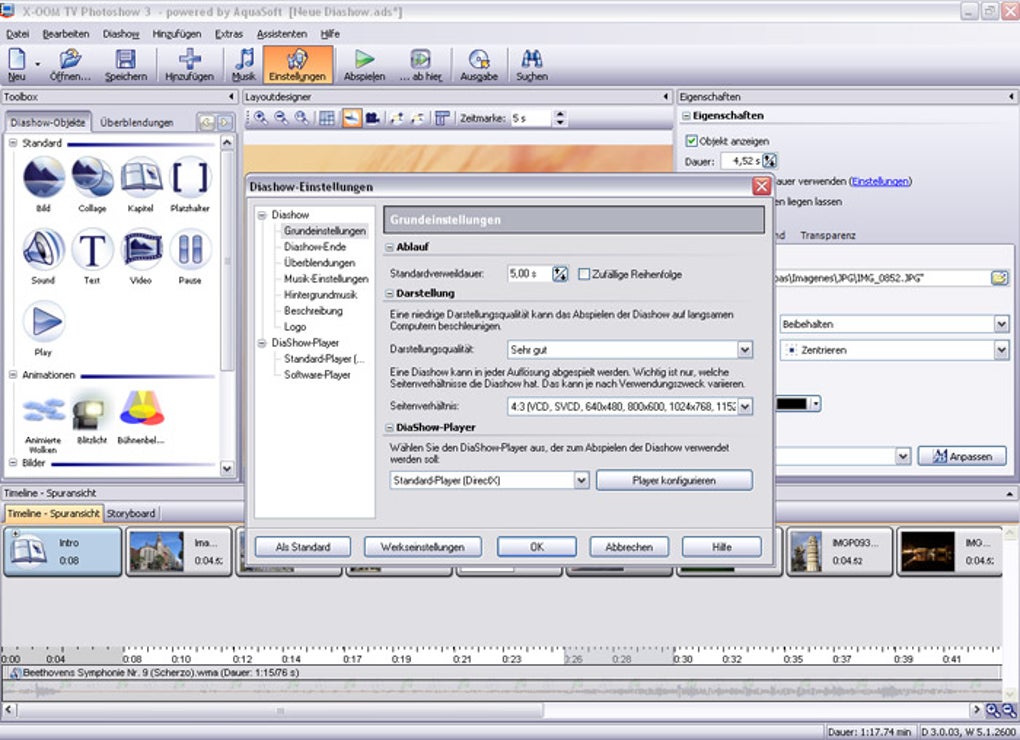
Task: Open the Standard-Player (DirectX) dropdown
Action: (581, 481)
